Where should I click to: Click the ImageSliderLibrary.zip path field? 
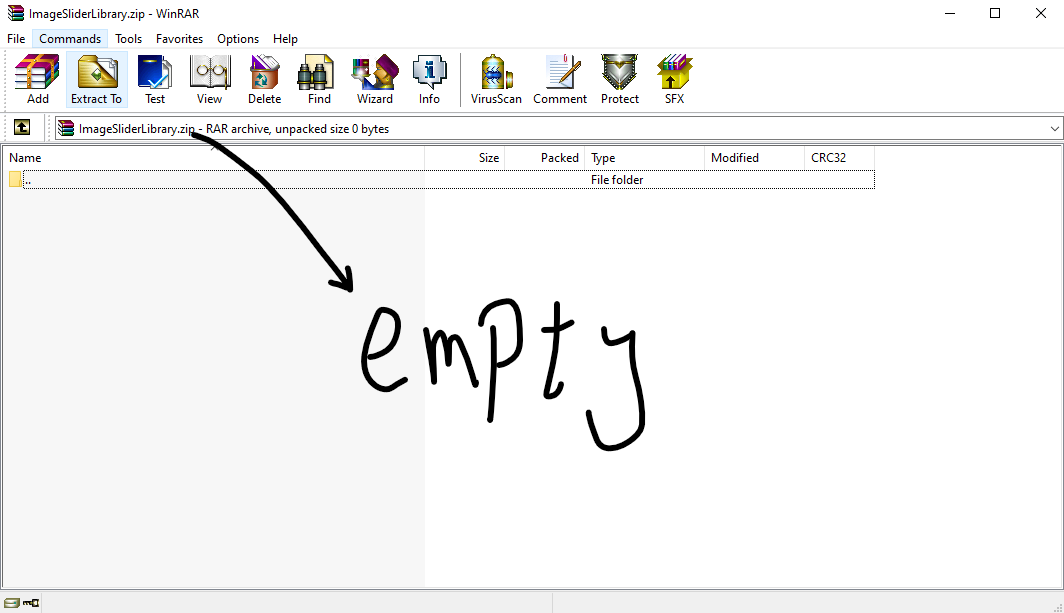[558, 128]
